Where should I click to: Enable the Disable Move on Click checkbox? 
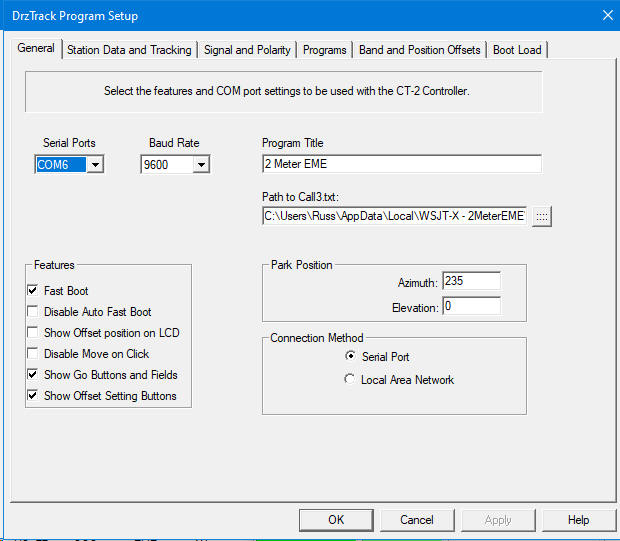tap(34, 354)
